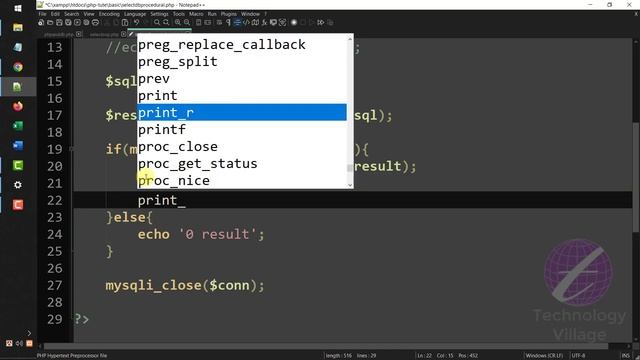The image size is (640, 360).
Task: Select printf in autocomplete list
Action: (242, 129)
